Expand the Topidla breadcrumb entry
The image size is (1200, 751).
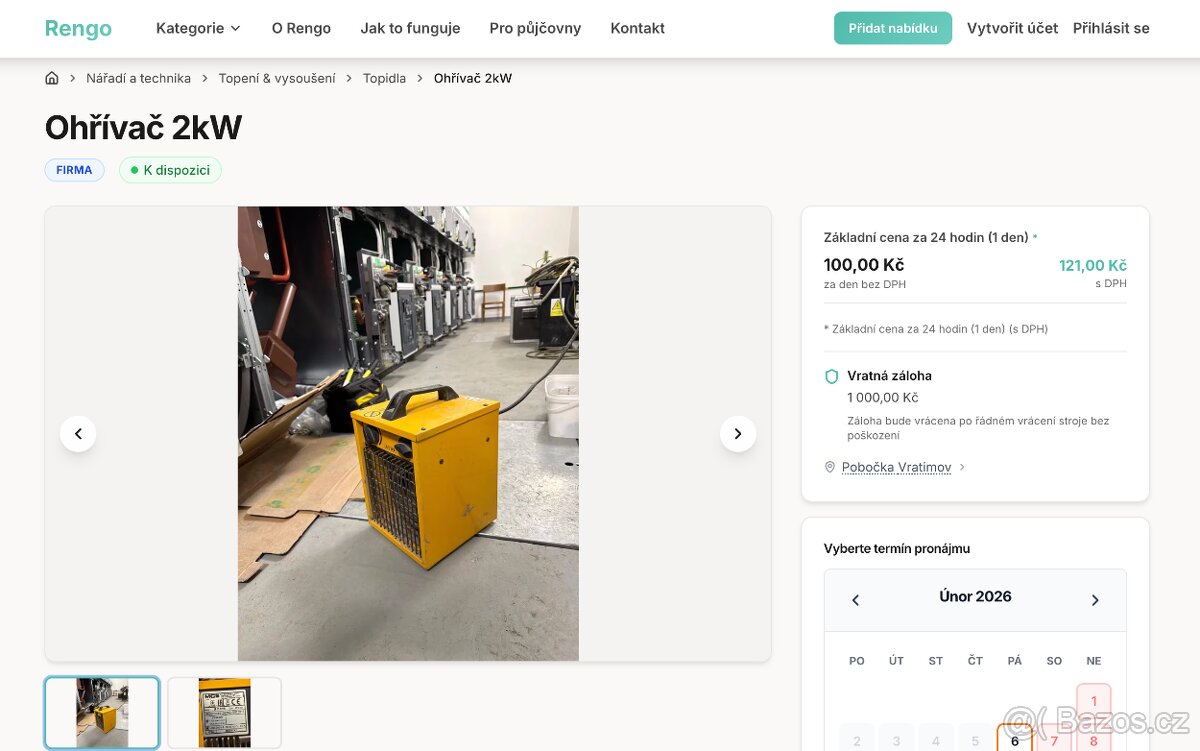pyautogui.click(x=384, y=77)
